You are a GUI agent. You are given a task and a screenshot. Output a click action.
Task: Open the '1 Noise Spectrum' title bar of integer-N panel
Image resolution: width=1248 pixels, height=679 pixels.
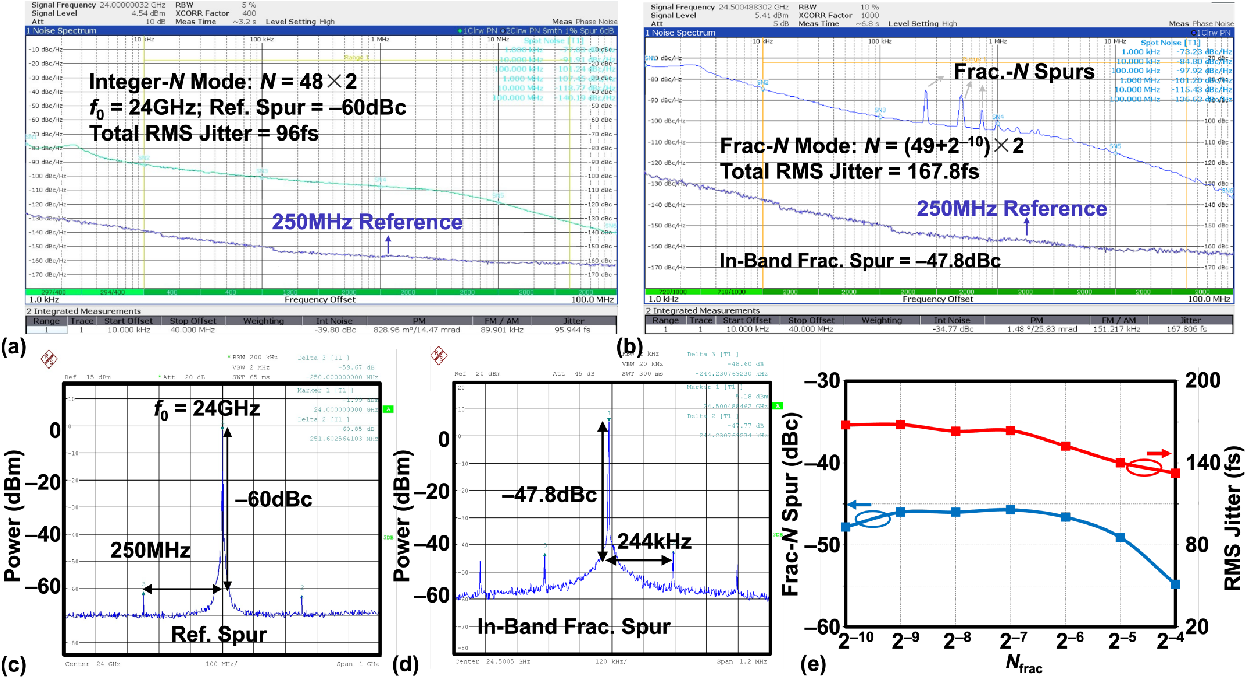tap(60, 32)
